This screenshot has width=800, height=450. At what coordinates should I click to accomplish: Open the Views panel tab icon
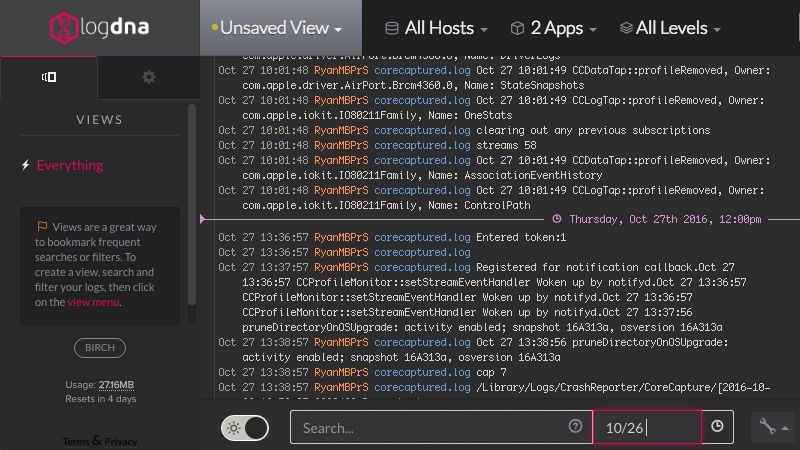pos(48,77)
